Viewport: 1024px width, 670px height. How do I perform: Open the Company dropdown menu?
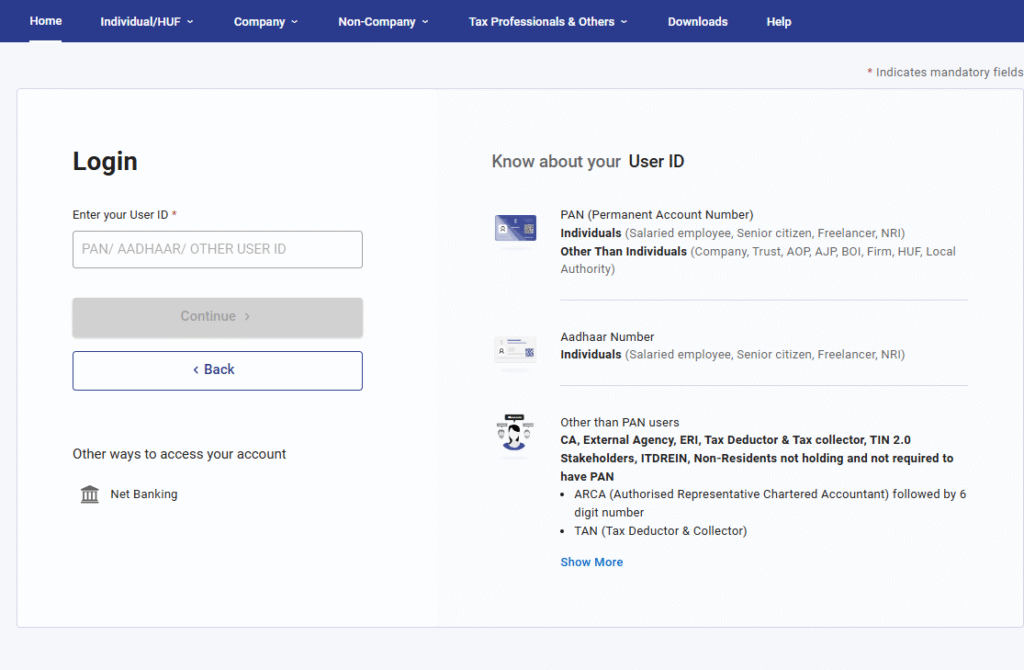pyautogui.click(x=266, y=21)
